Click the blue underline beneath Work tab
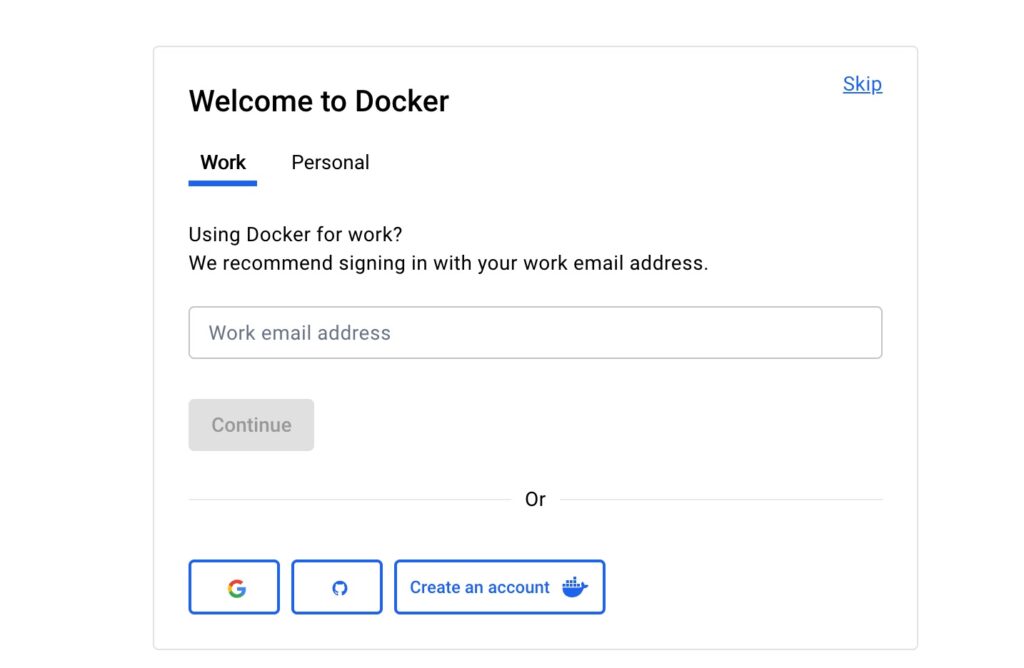The image size is (1024, 668). click(x=223, y=183)
